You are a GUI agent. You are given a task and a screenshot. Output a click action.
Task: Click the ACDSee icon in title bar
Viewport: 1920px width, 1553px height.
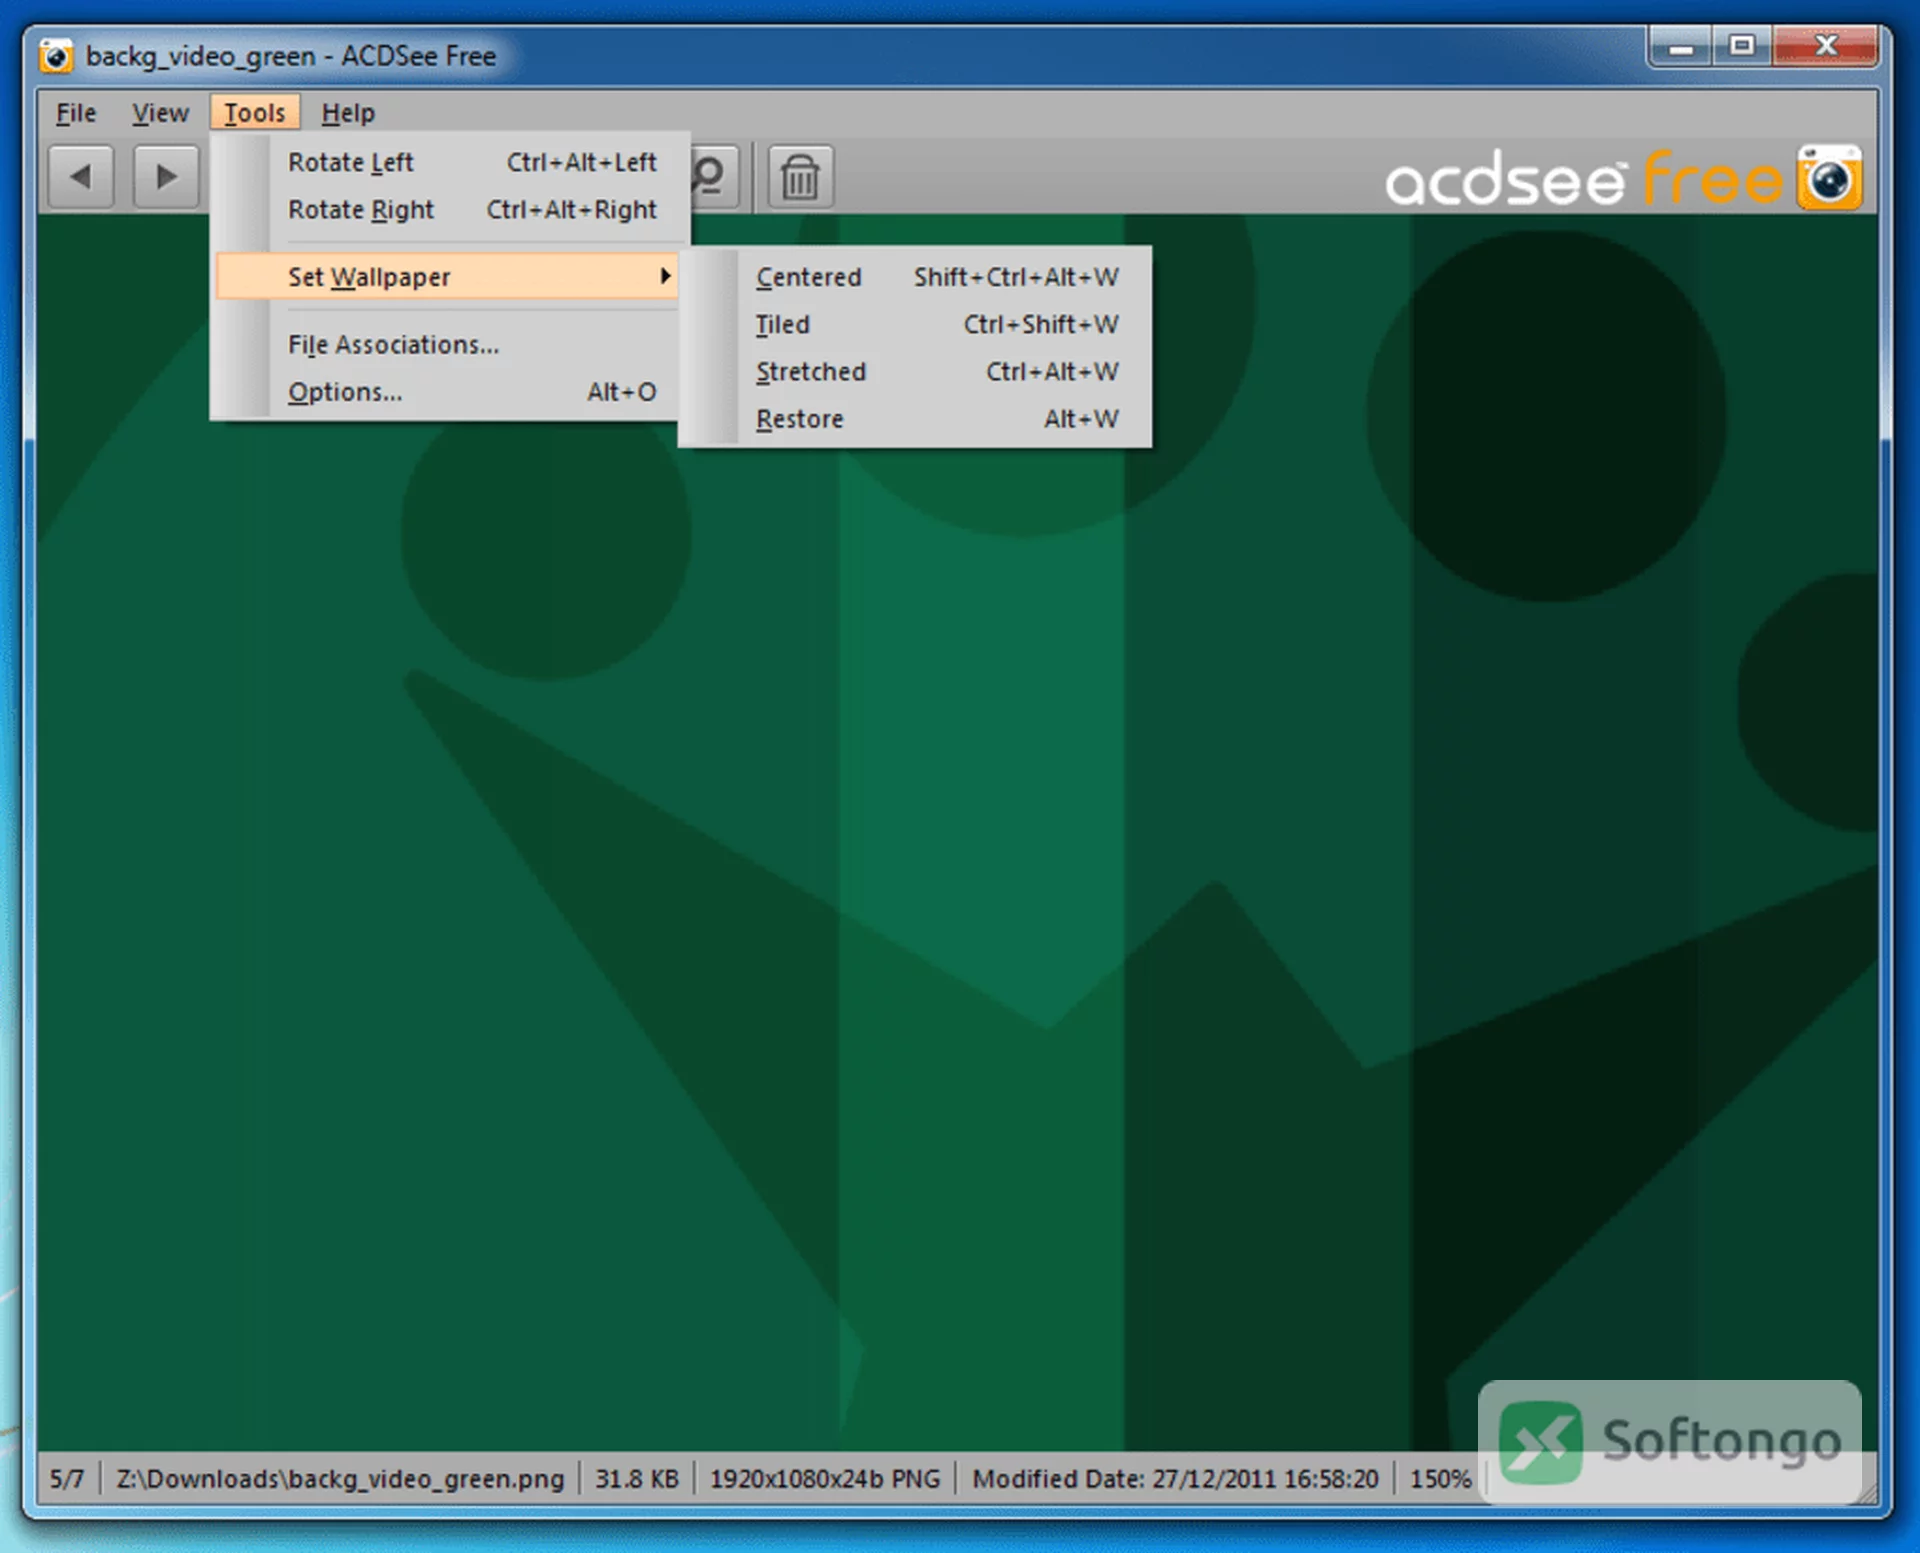pyautogui.click(x=56, y=56)
